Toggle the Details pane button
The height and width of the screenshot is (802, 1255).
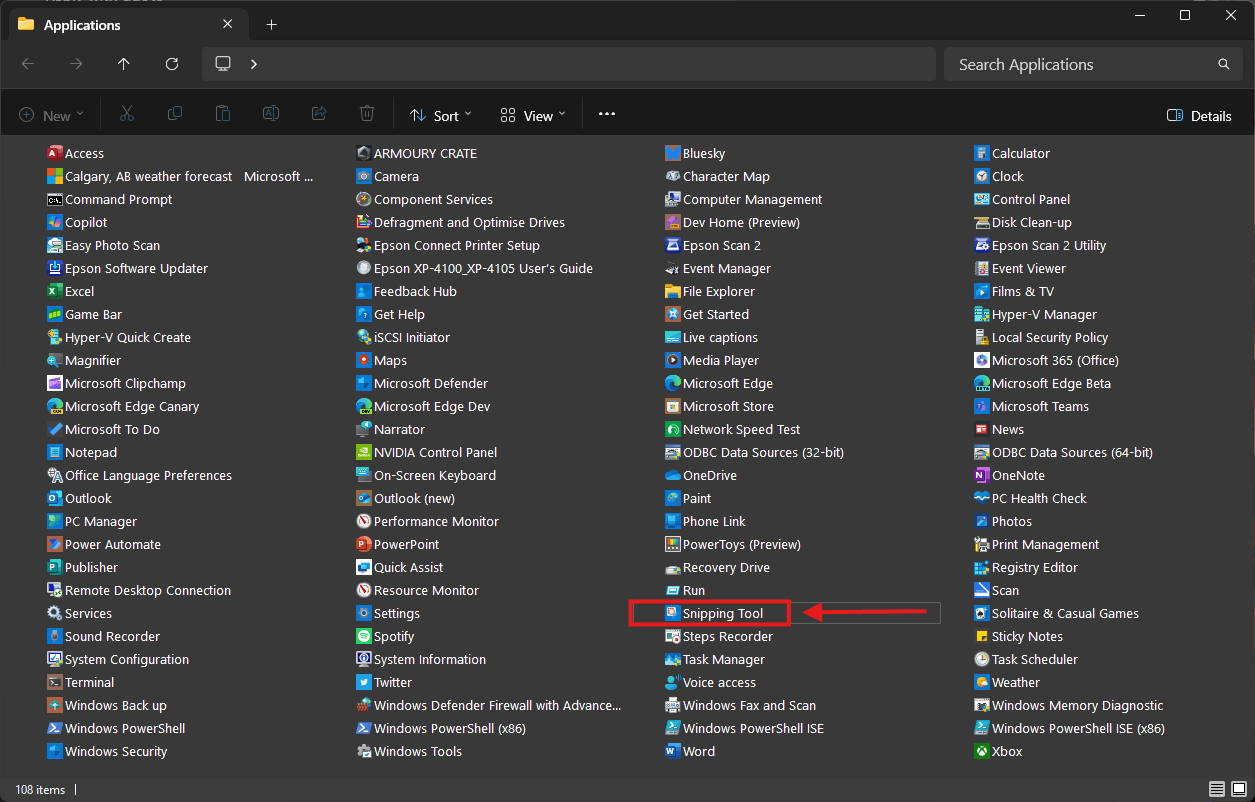tap(1199, 116)
